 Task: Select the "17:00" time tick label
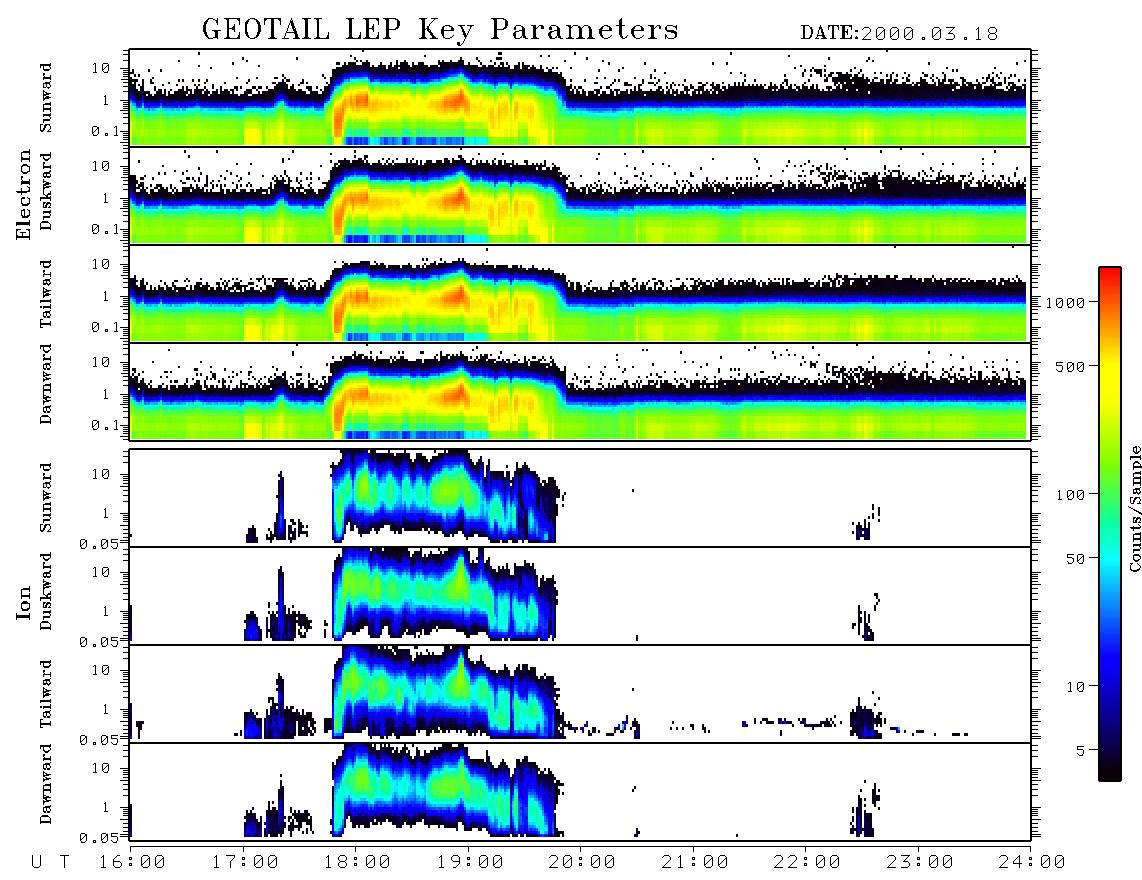pyautogui.click(x=245, y=862)
